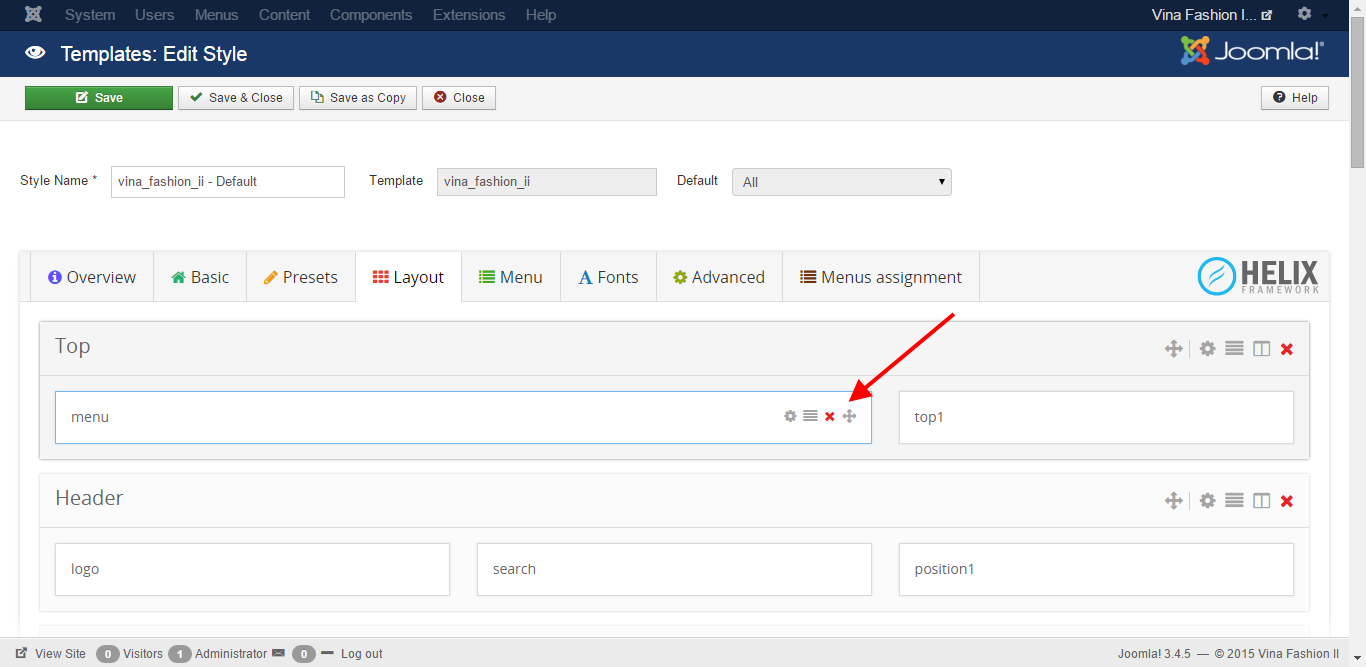Screen dimensions: 1366x667
Task: Switch to the Presets tab
Action: (x=300, y=277)
